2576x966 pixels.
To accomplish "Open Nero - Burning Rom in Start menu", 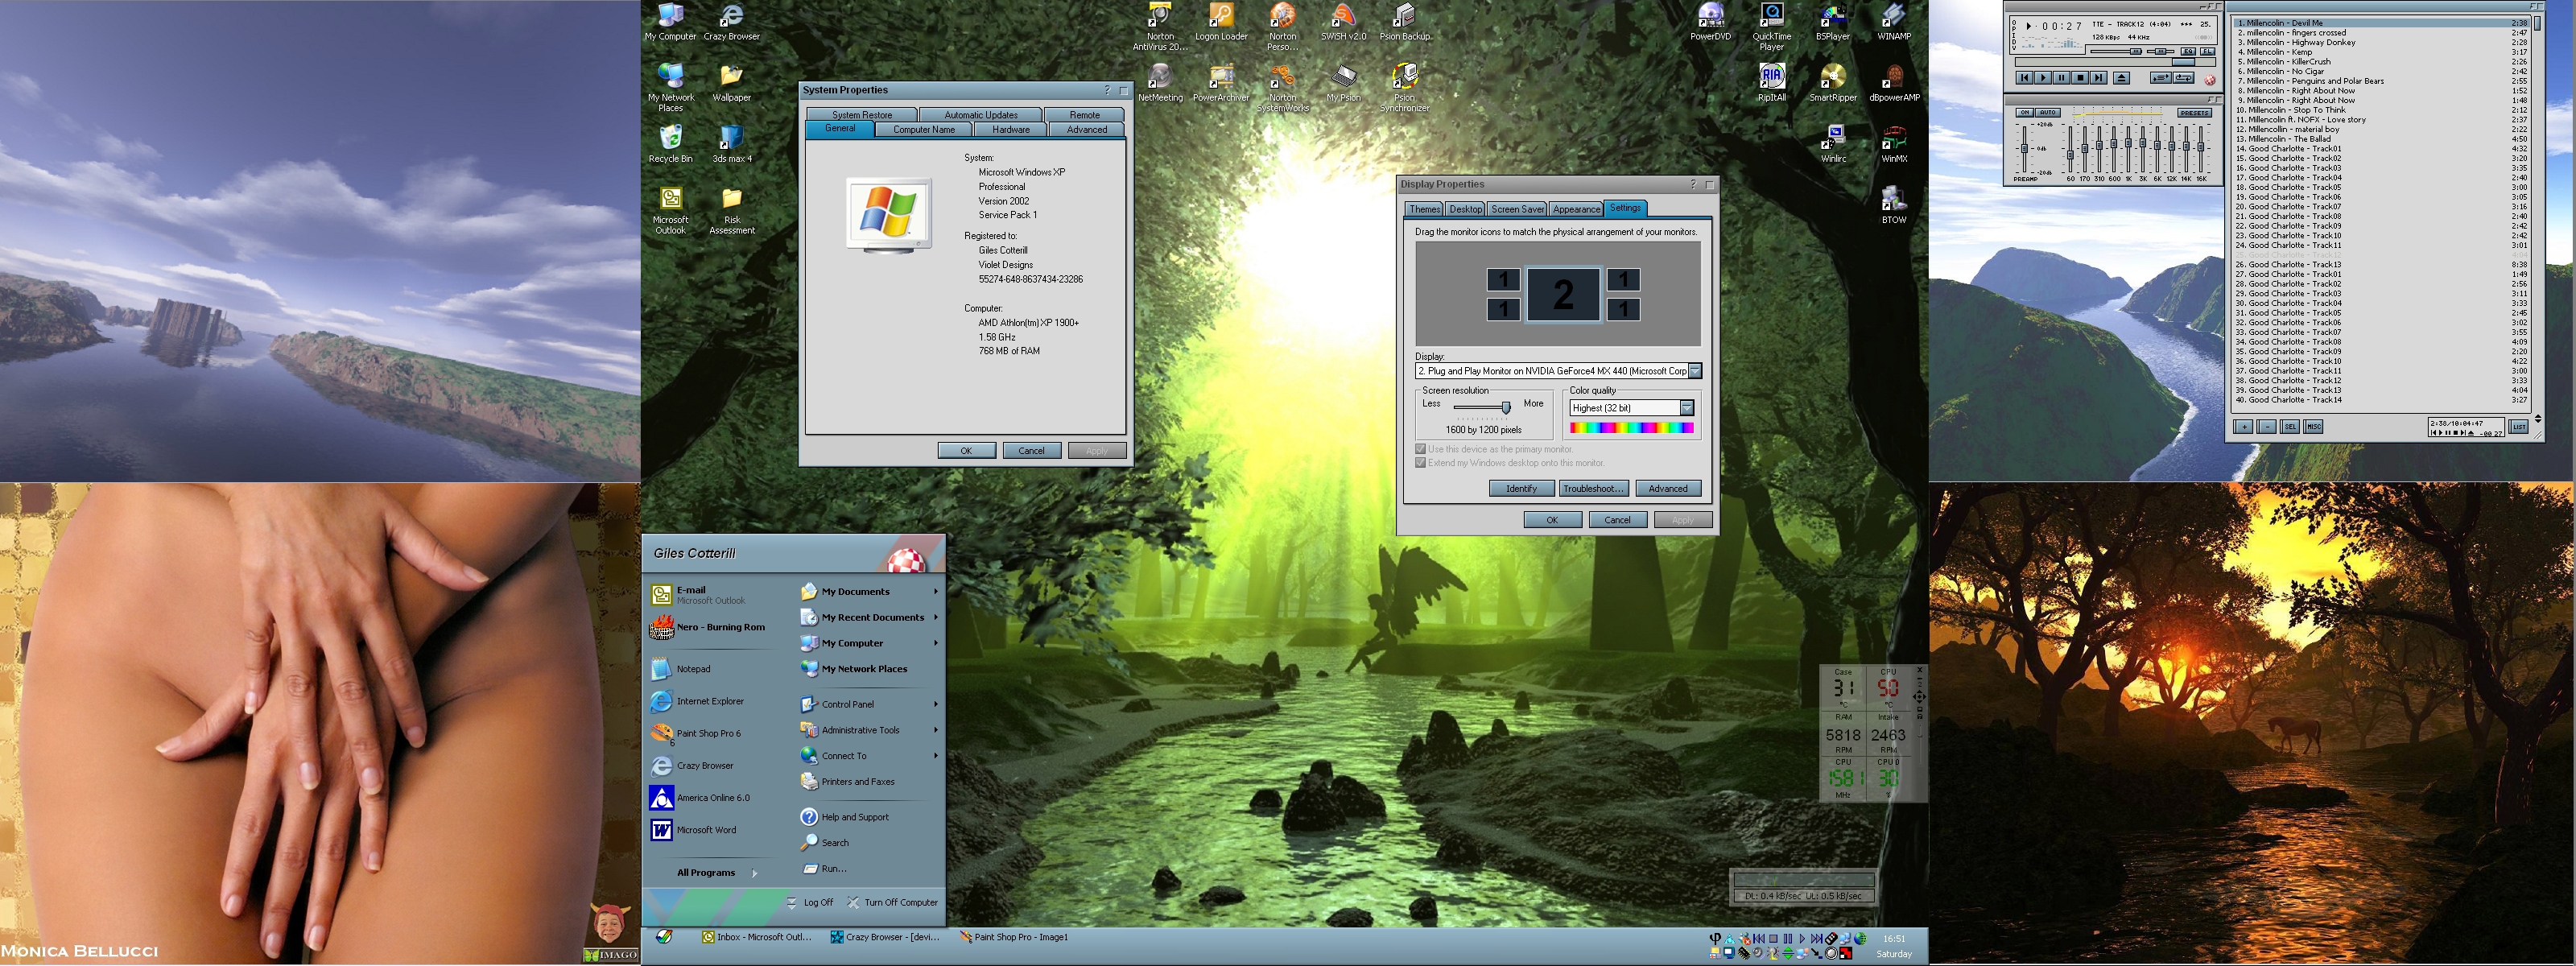I will 708,627.
